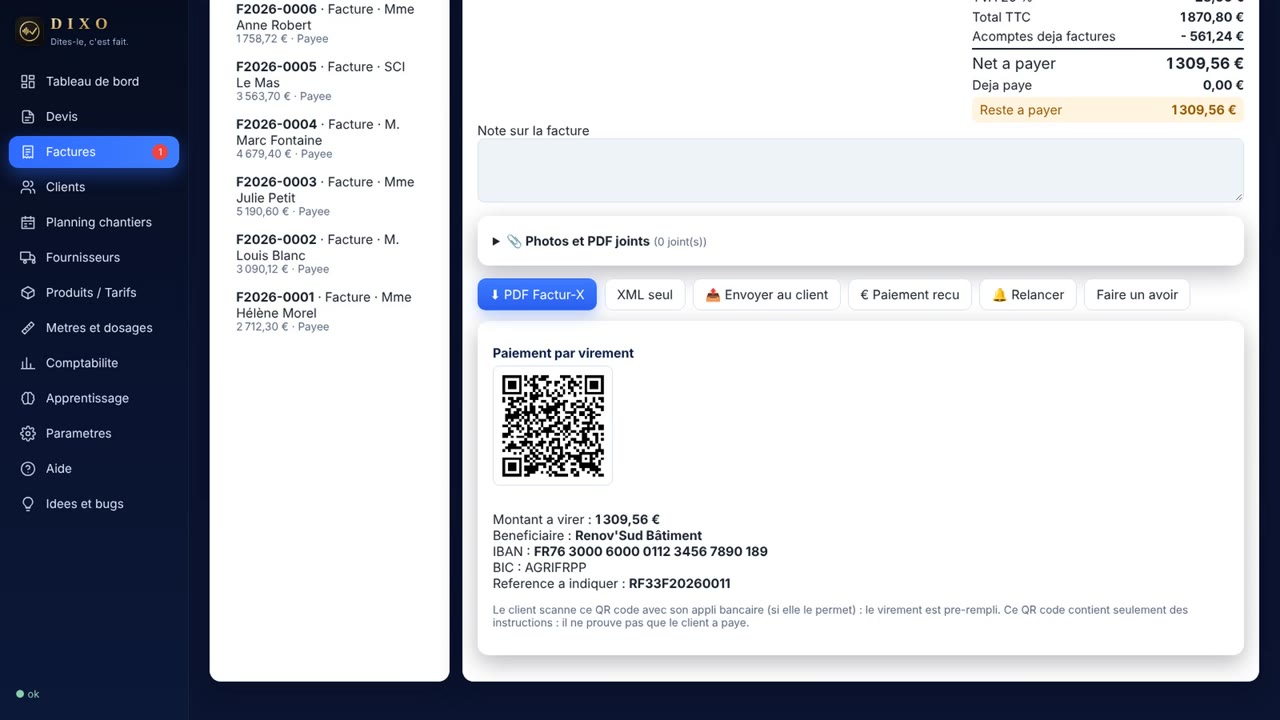Click the Parametres gear icon
Screen dimensions: 1280x720
pyautogui.click(x=28, y=433)
